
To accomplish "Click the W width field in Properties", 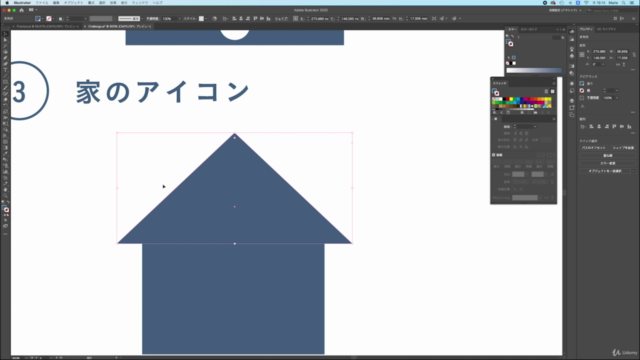I will [x=622, y=51].
